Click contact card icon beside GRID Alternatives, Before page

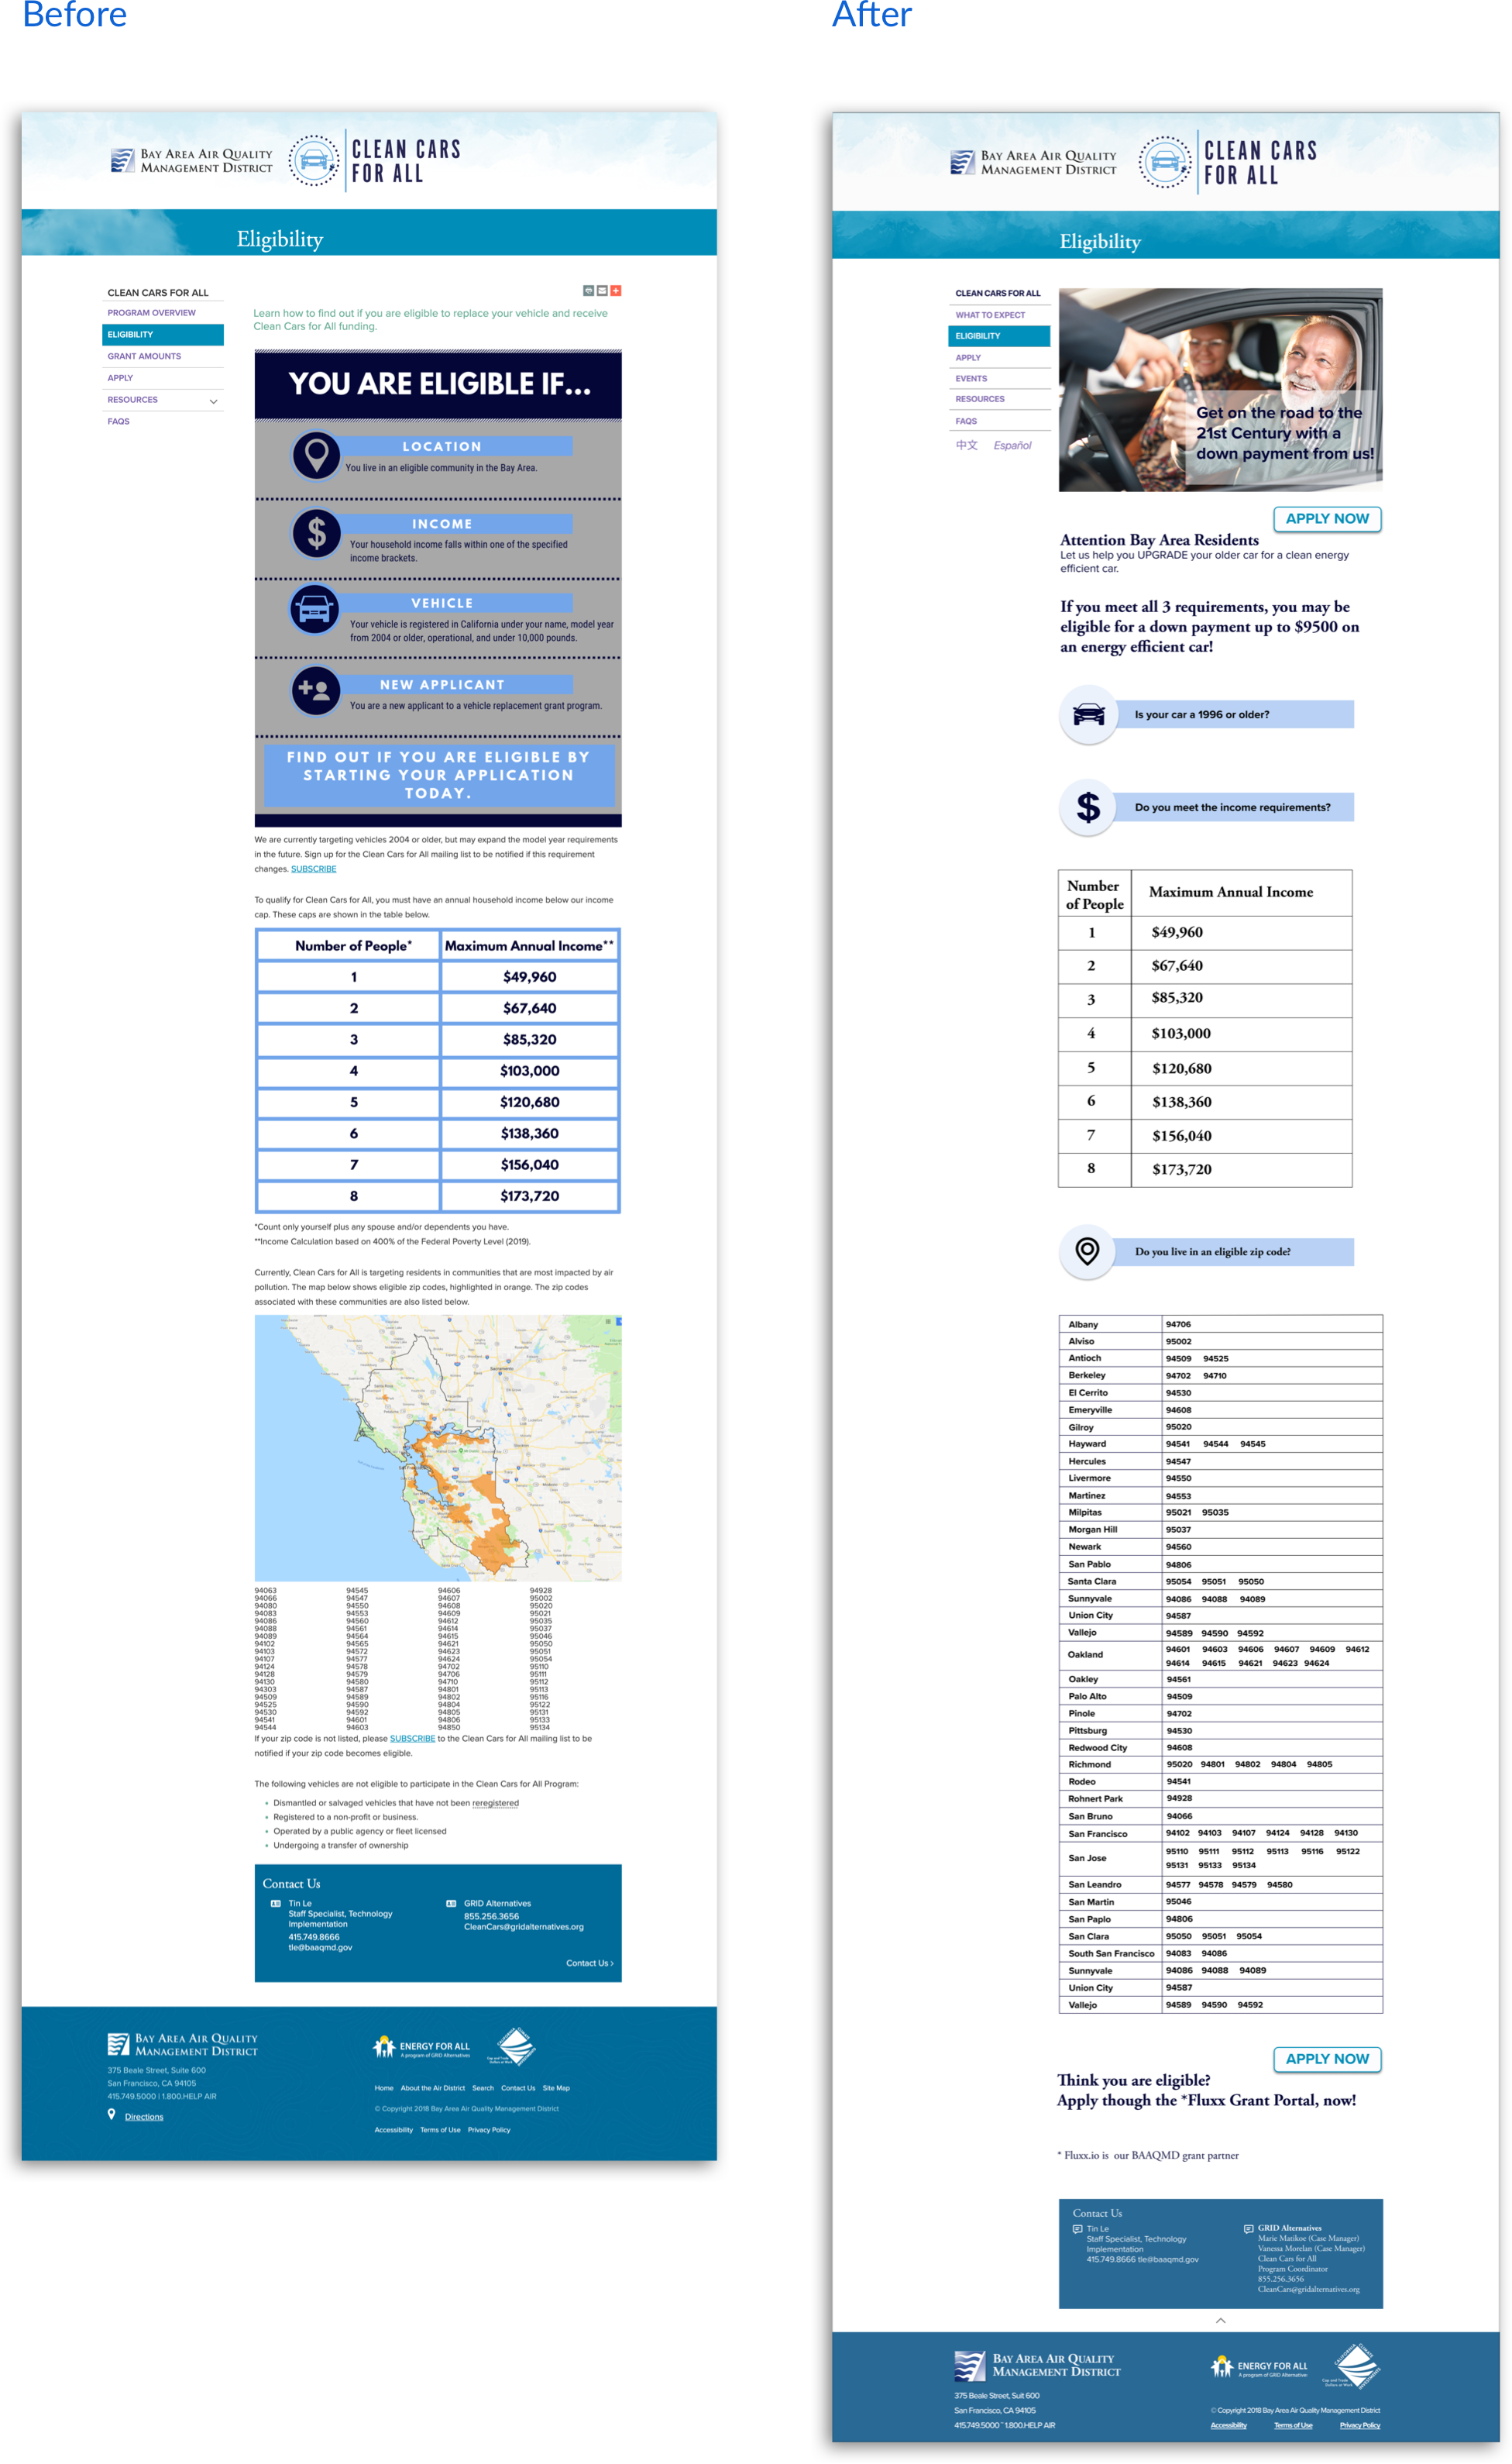click(x=451, y=1904)
